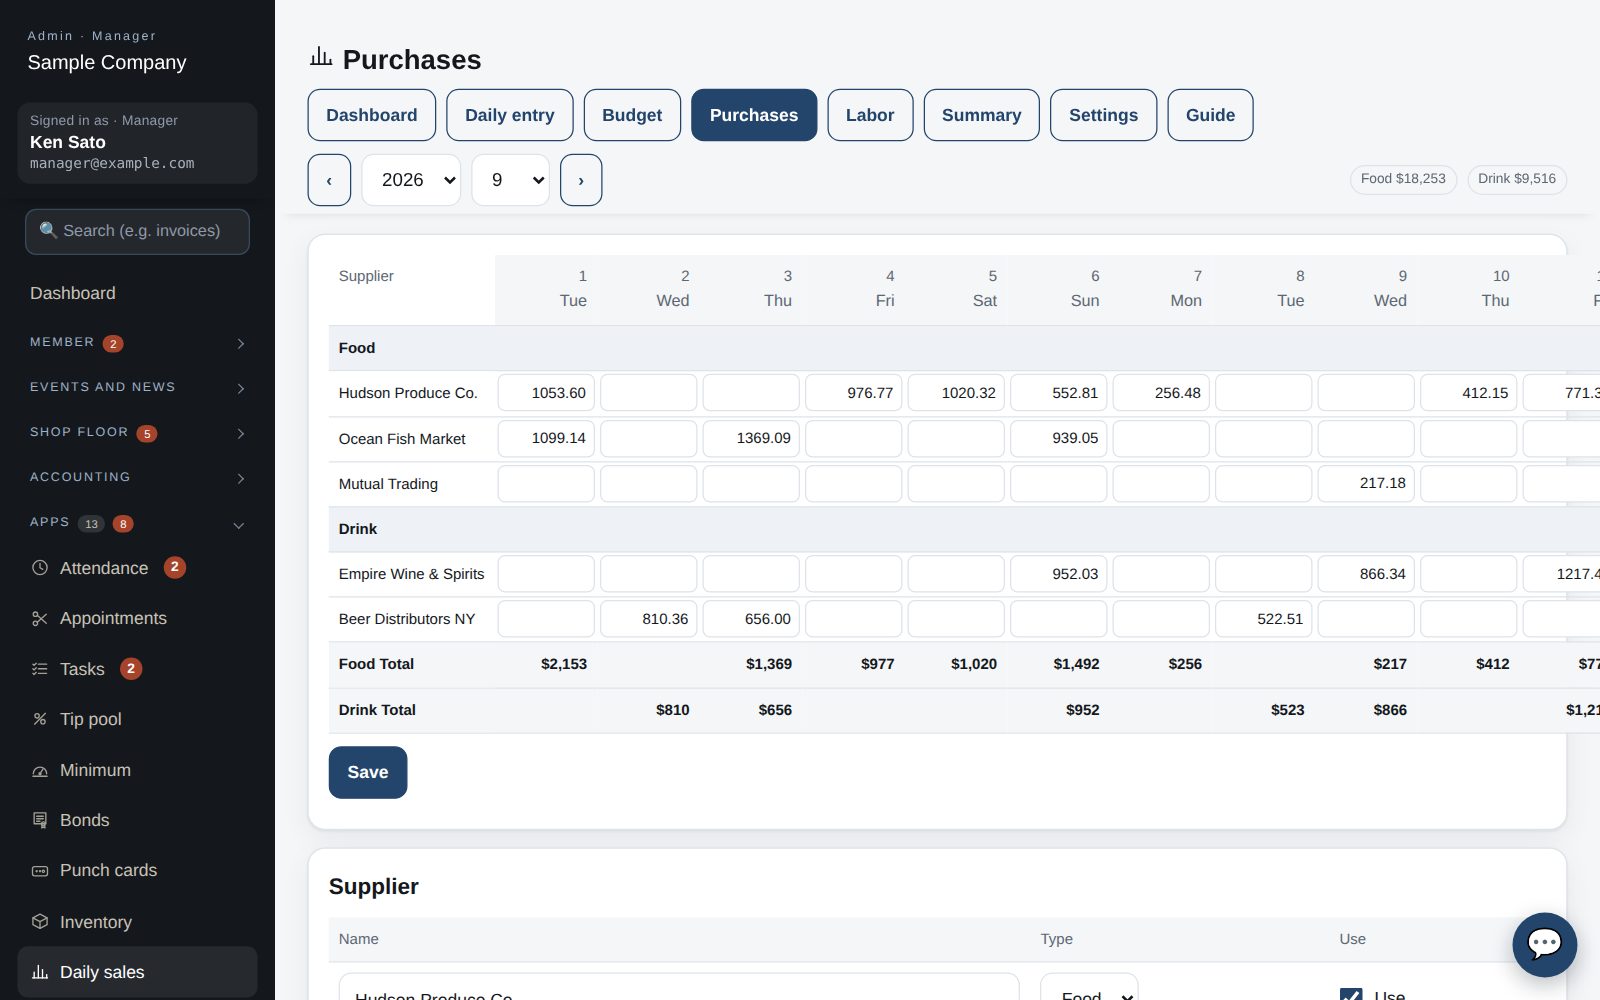
Task: Open Tasks checklist icon in sidebar
Action: pyautogui.click(x=40, y=669)
